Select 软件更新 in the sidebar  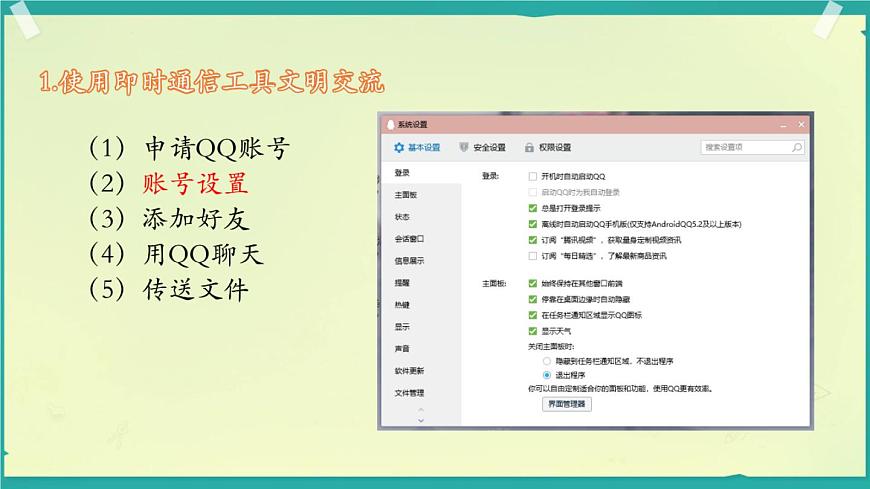coord(421,371)
